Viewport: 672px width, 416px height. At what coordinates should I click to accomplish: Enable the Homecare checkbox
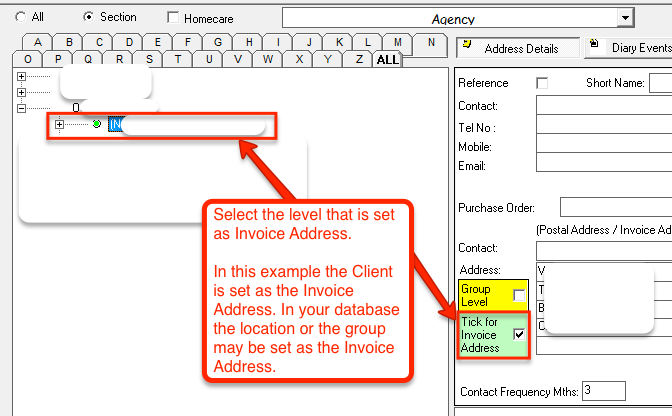coord(174,17)
